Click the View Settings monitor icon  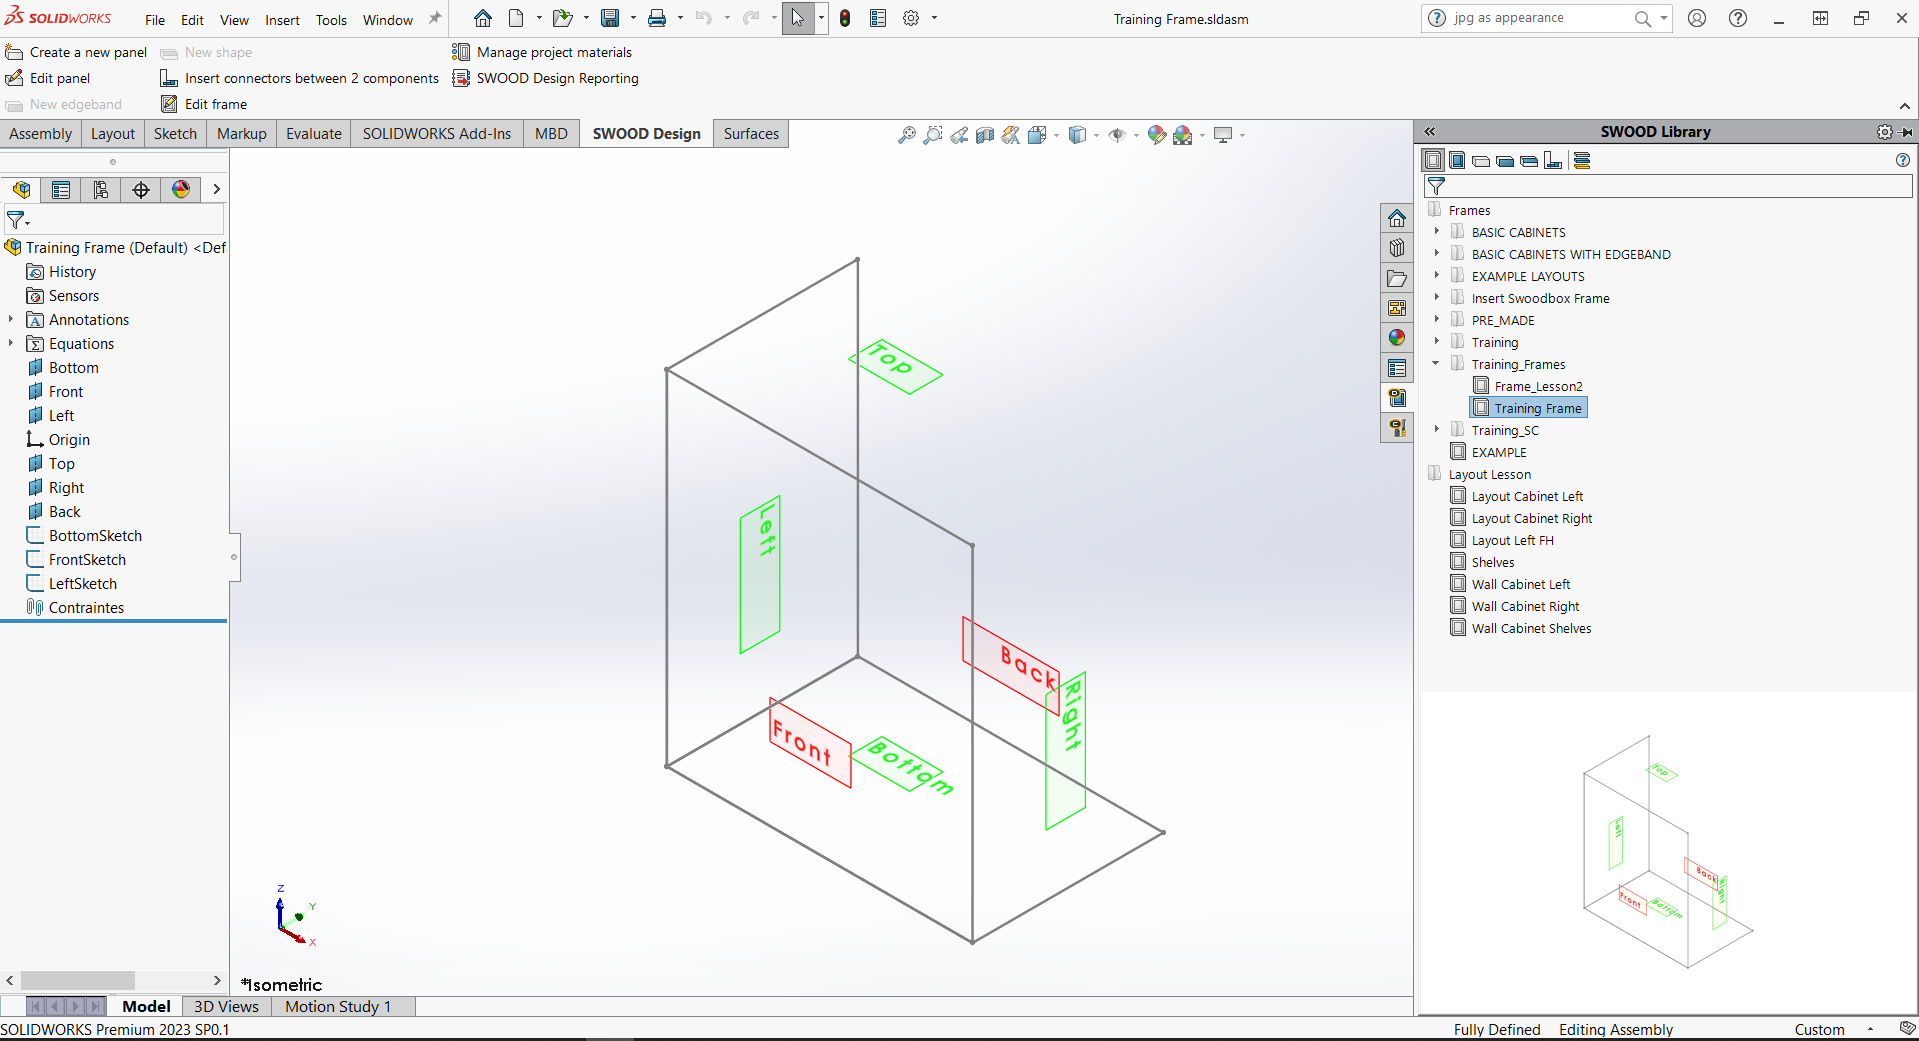tap(1223, 135)
